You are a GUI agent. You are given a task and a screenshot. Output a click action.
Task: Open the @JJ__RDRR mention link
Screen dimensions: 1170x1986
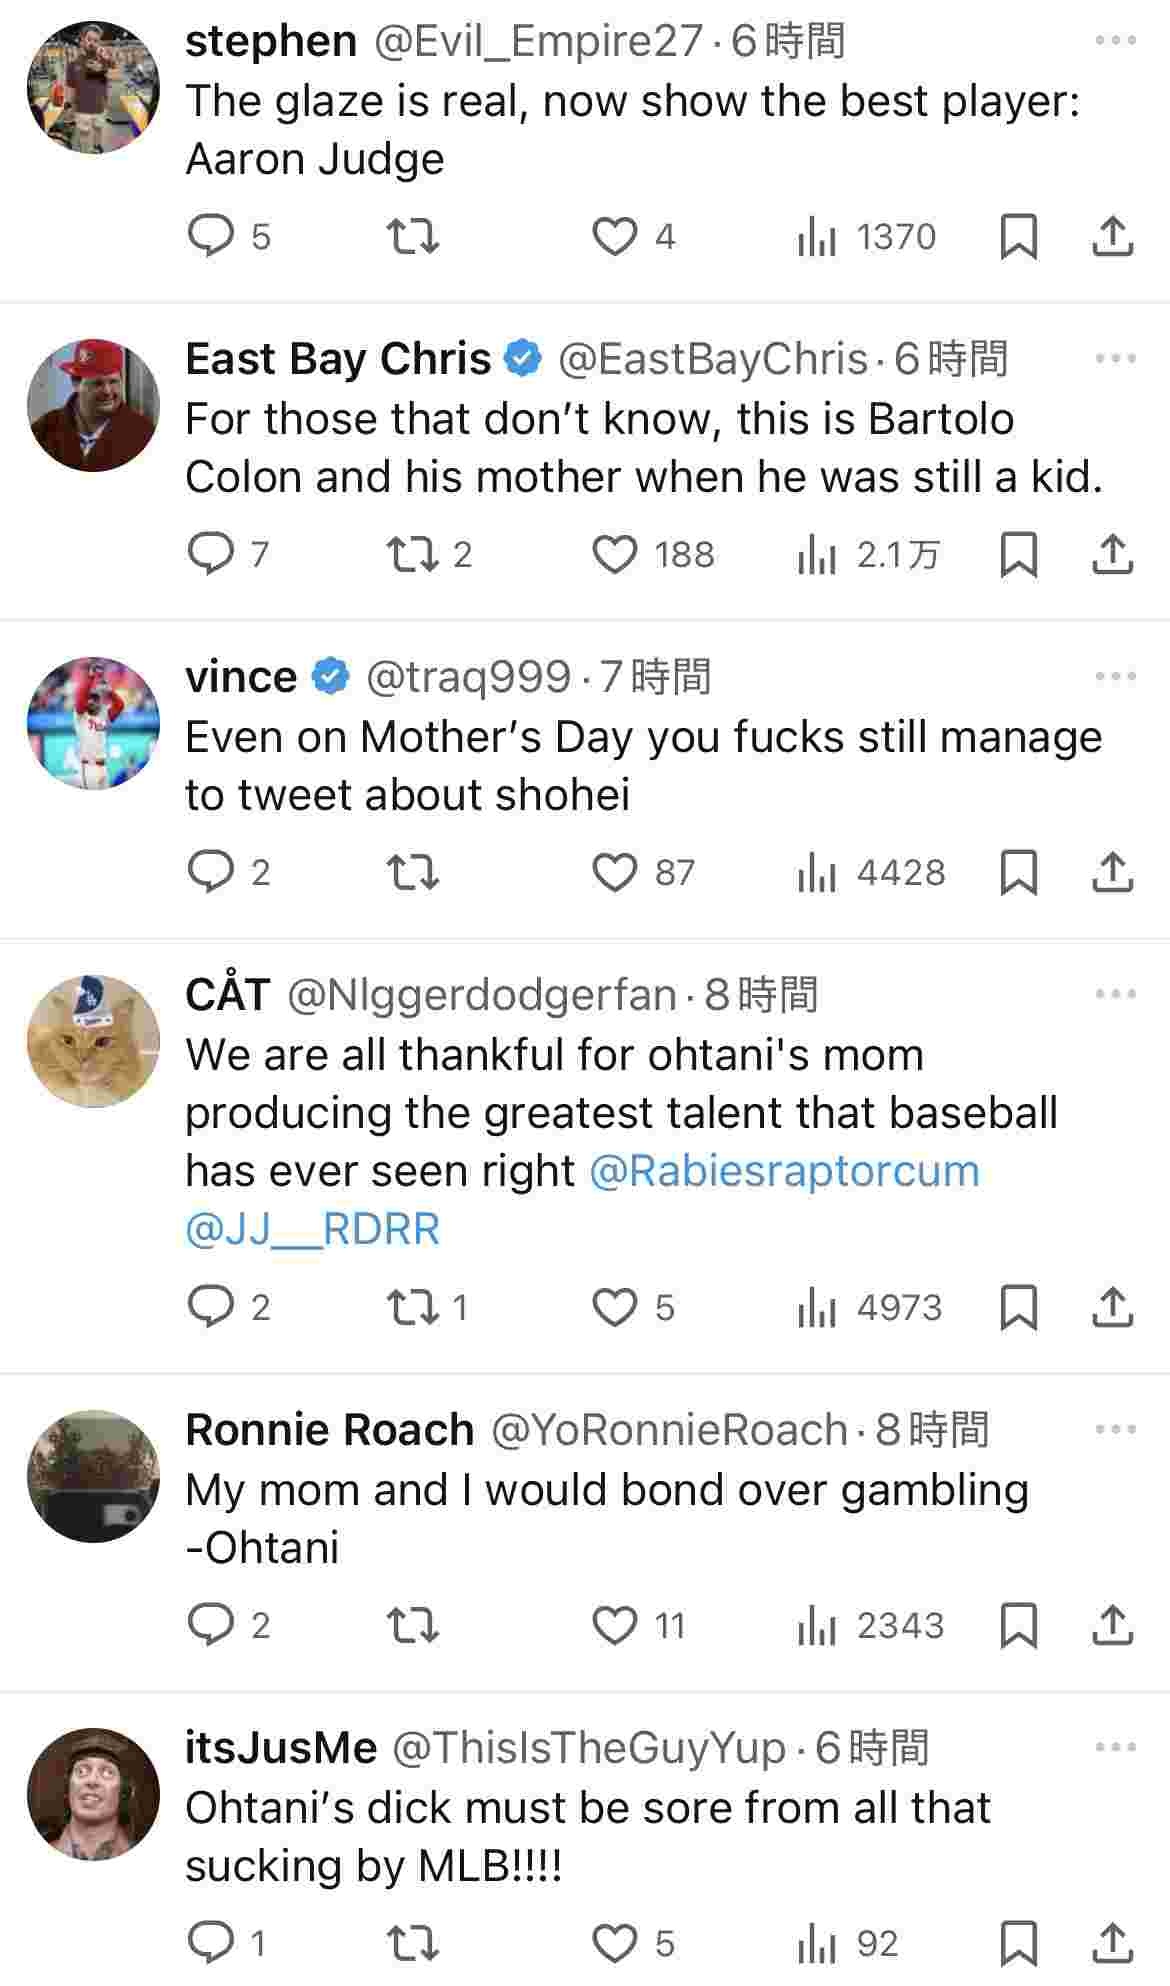[x=312, y=1229]
